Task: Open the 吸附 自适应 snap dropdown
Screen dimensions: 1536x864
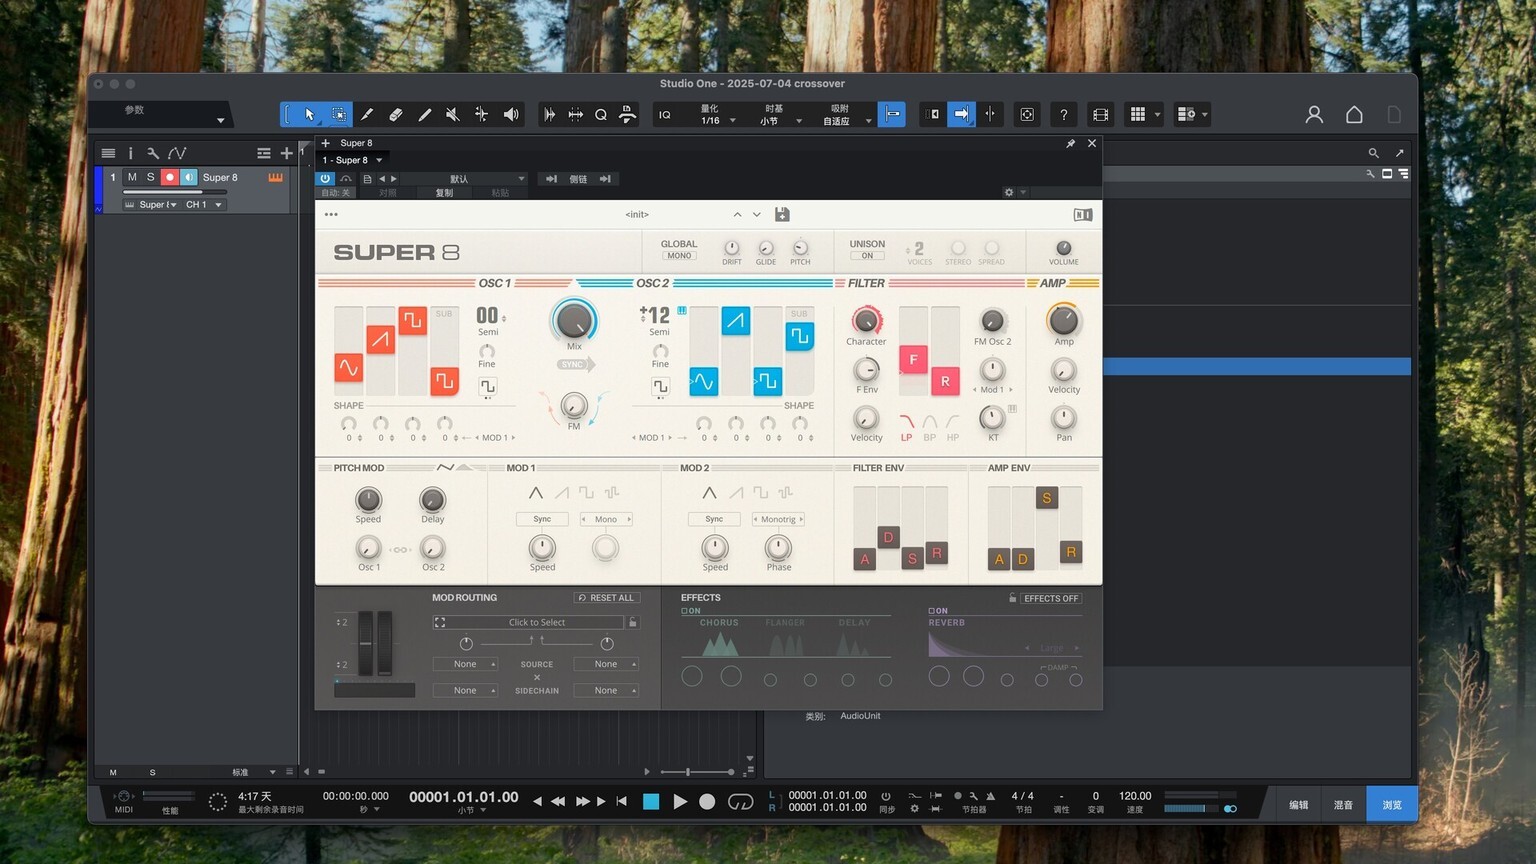Action: coord(845,115)
